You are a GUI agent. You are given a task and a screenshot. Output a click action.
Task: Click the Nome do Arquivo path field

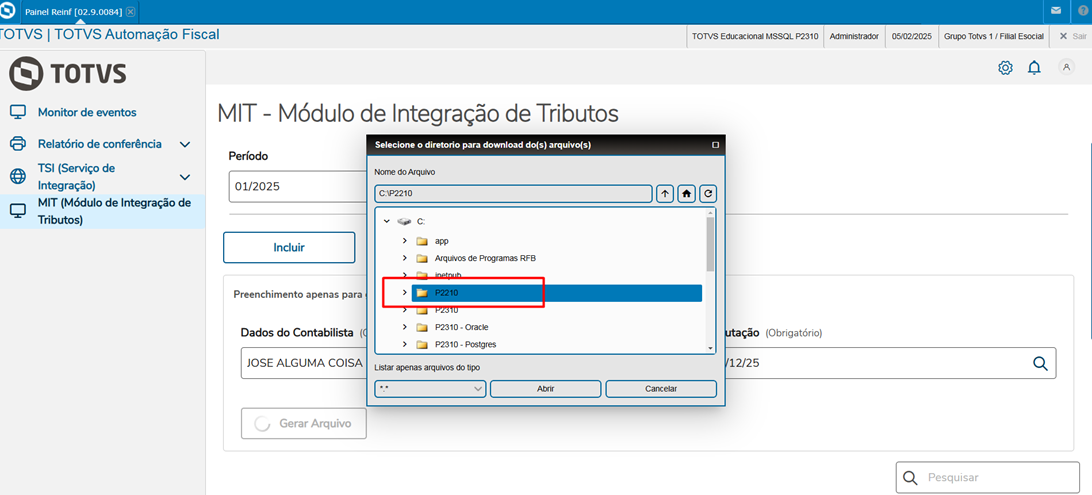pyautogui.click(x=513, y=194)
